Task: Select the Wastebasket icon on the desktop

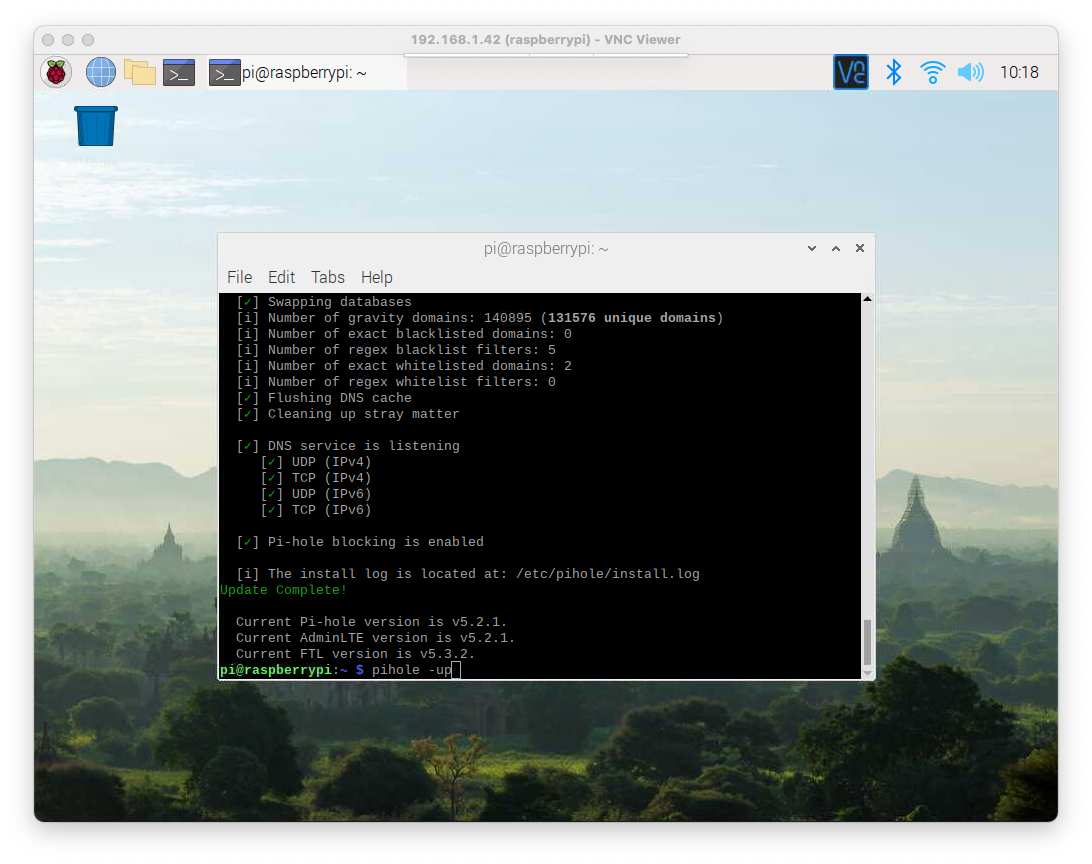Action: pos(96,128)
